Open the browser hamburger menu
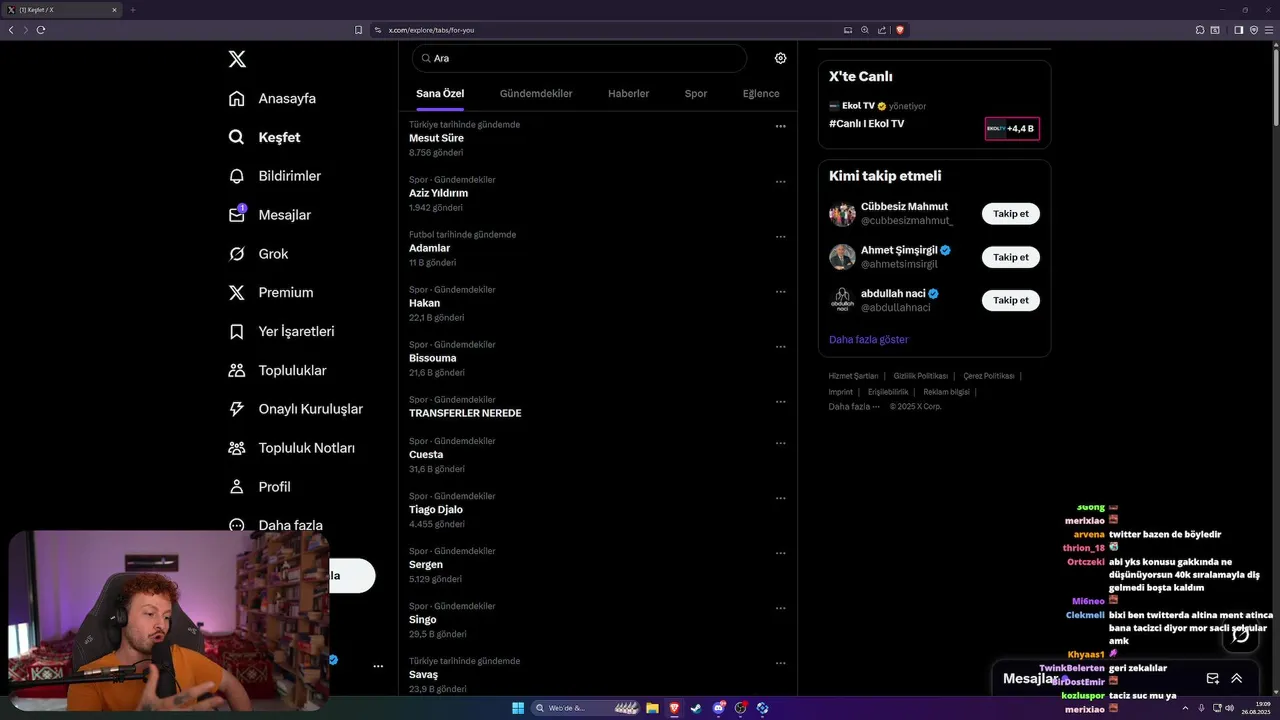The height and width of the screenshot is (720, 1280). (1270, 30)
